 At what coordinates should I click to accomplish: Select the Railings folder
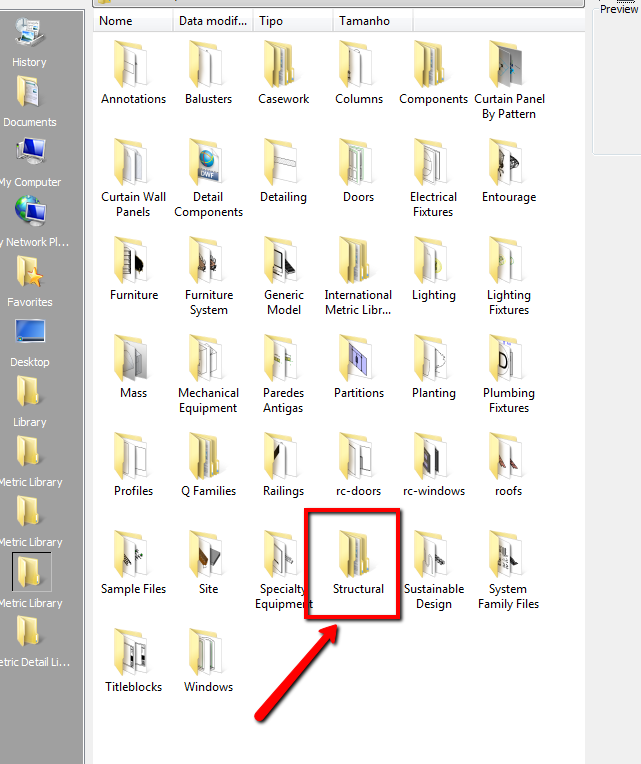[x=283, y=465]
